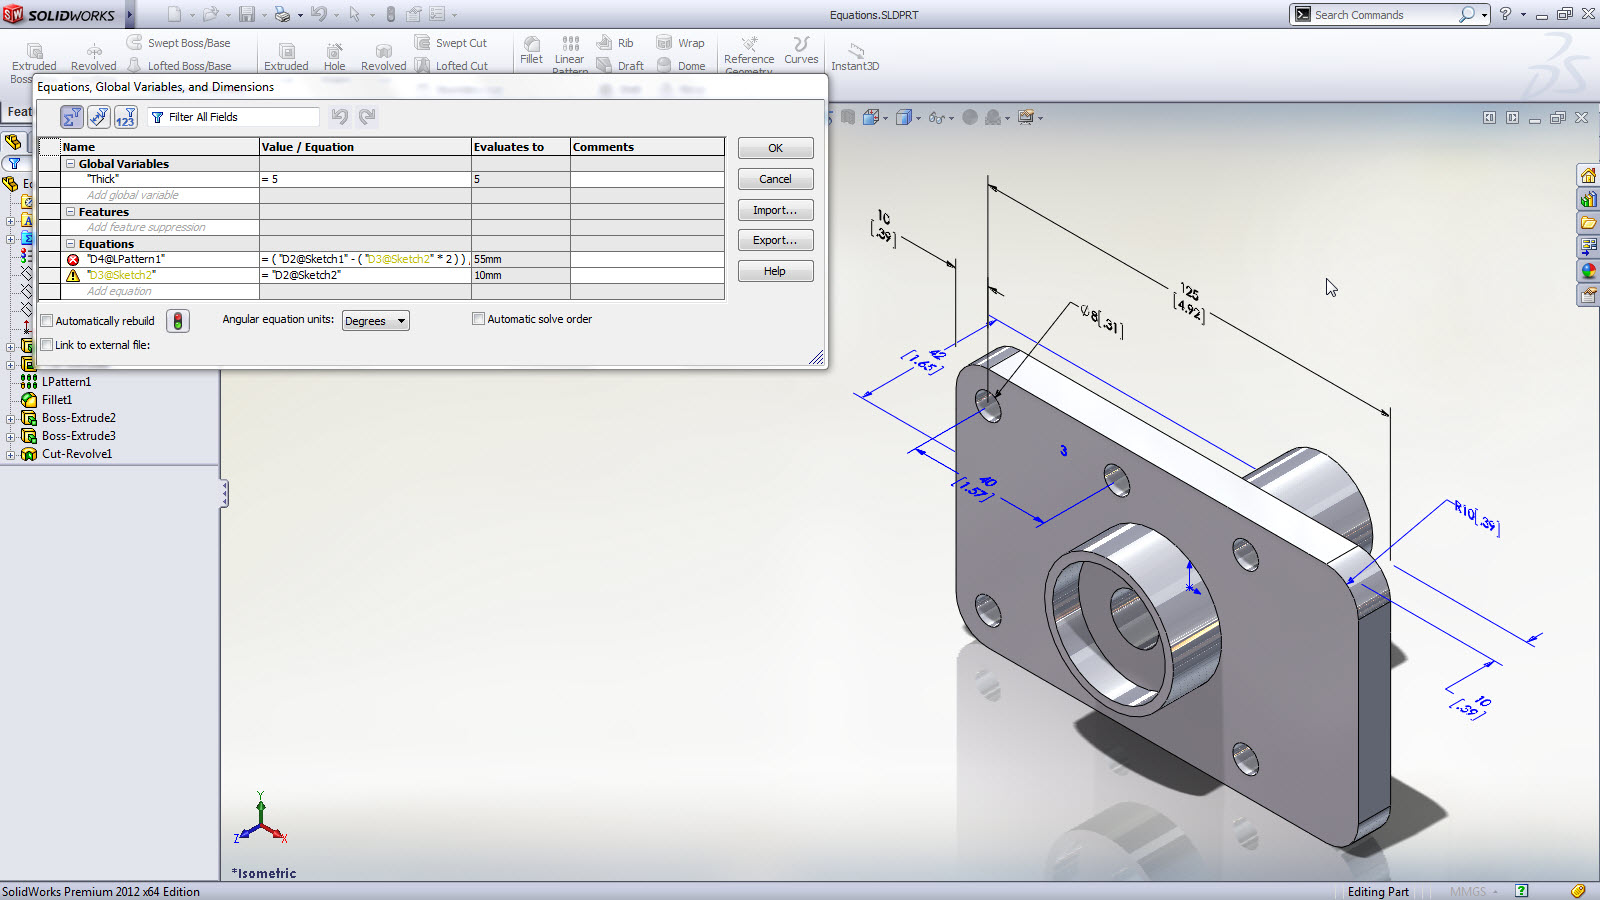Click the Export... button
This screenshot has height=900, width=1600.
[775, 241]
